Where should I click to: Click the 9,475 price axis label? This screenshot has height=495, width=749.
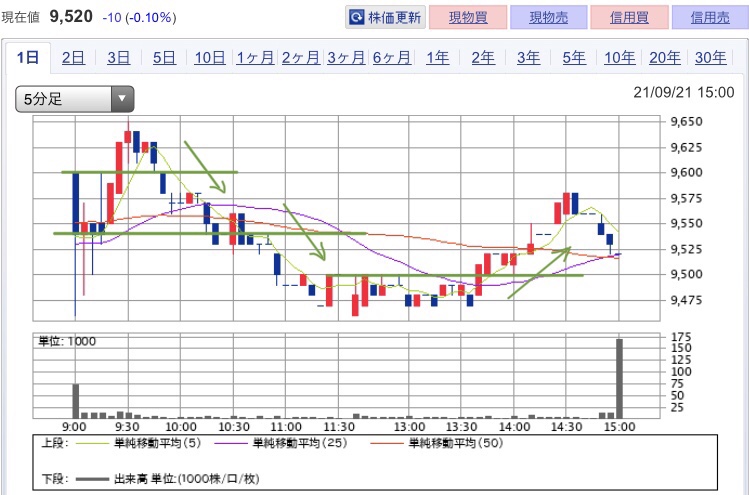pyautogui.click(x=686, y=300)
